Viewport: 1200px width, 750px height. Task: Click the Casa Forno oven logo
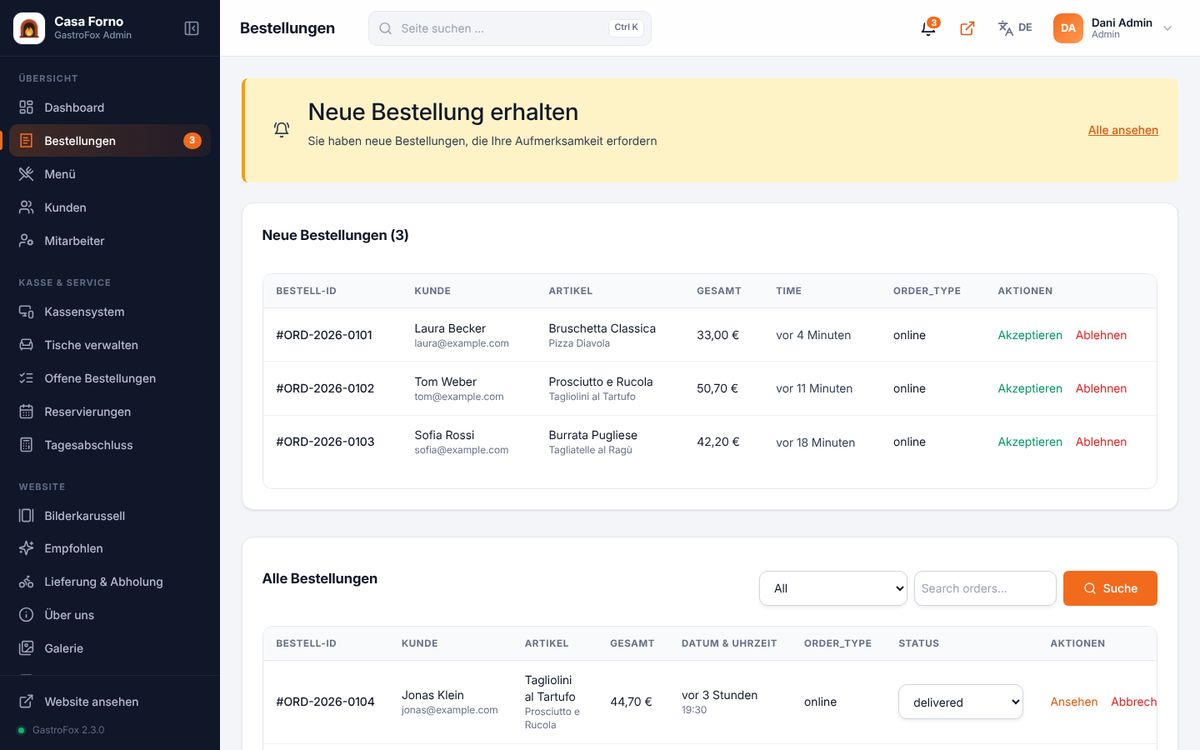29,28
